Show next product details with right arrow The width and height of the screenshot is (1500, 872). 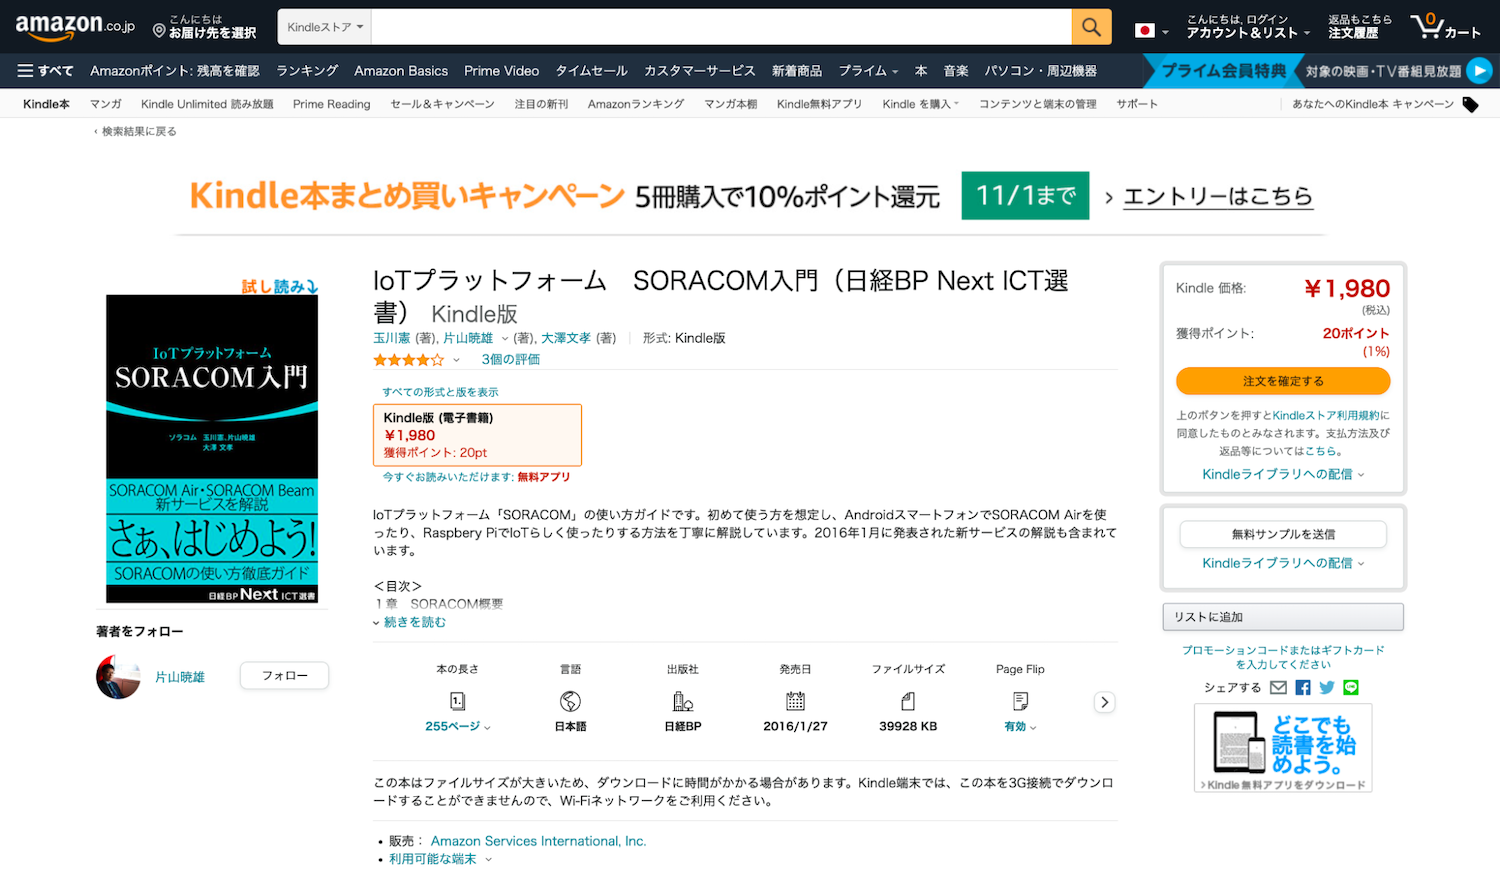[1104, 702]
